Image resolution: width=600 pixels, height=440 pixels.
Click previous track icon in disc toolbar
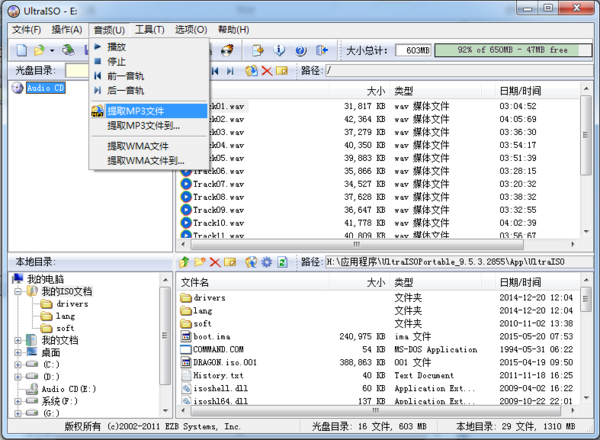215,71
